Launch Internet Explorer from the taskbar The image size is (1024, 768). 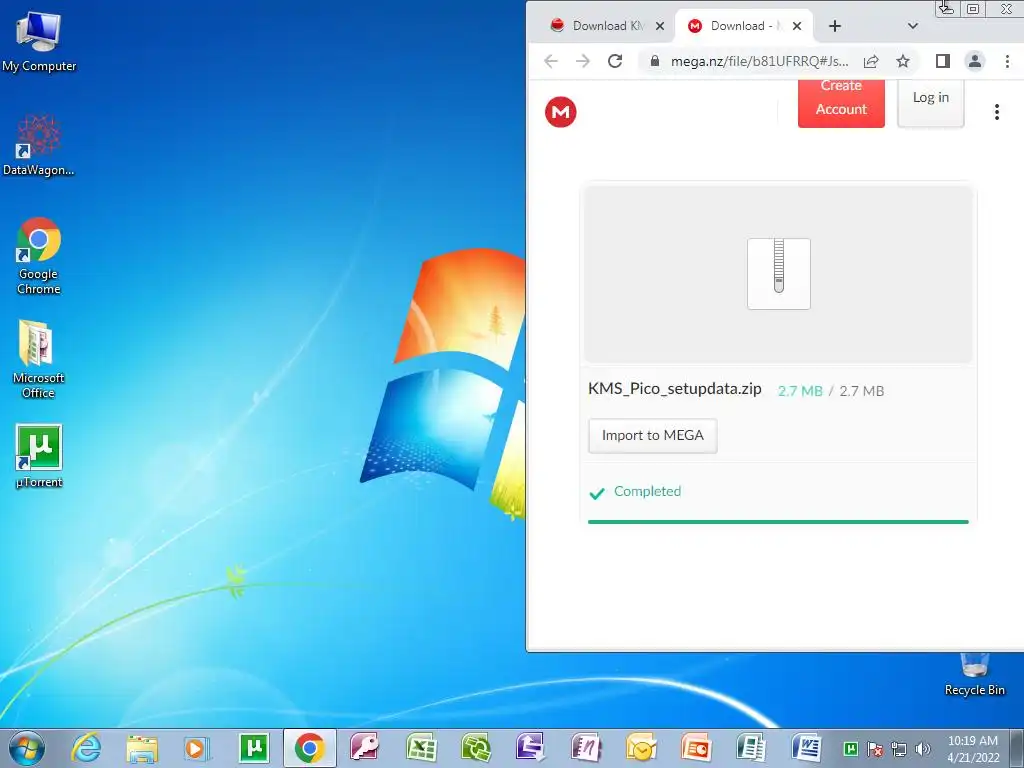[x=86, y=748]
